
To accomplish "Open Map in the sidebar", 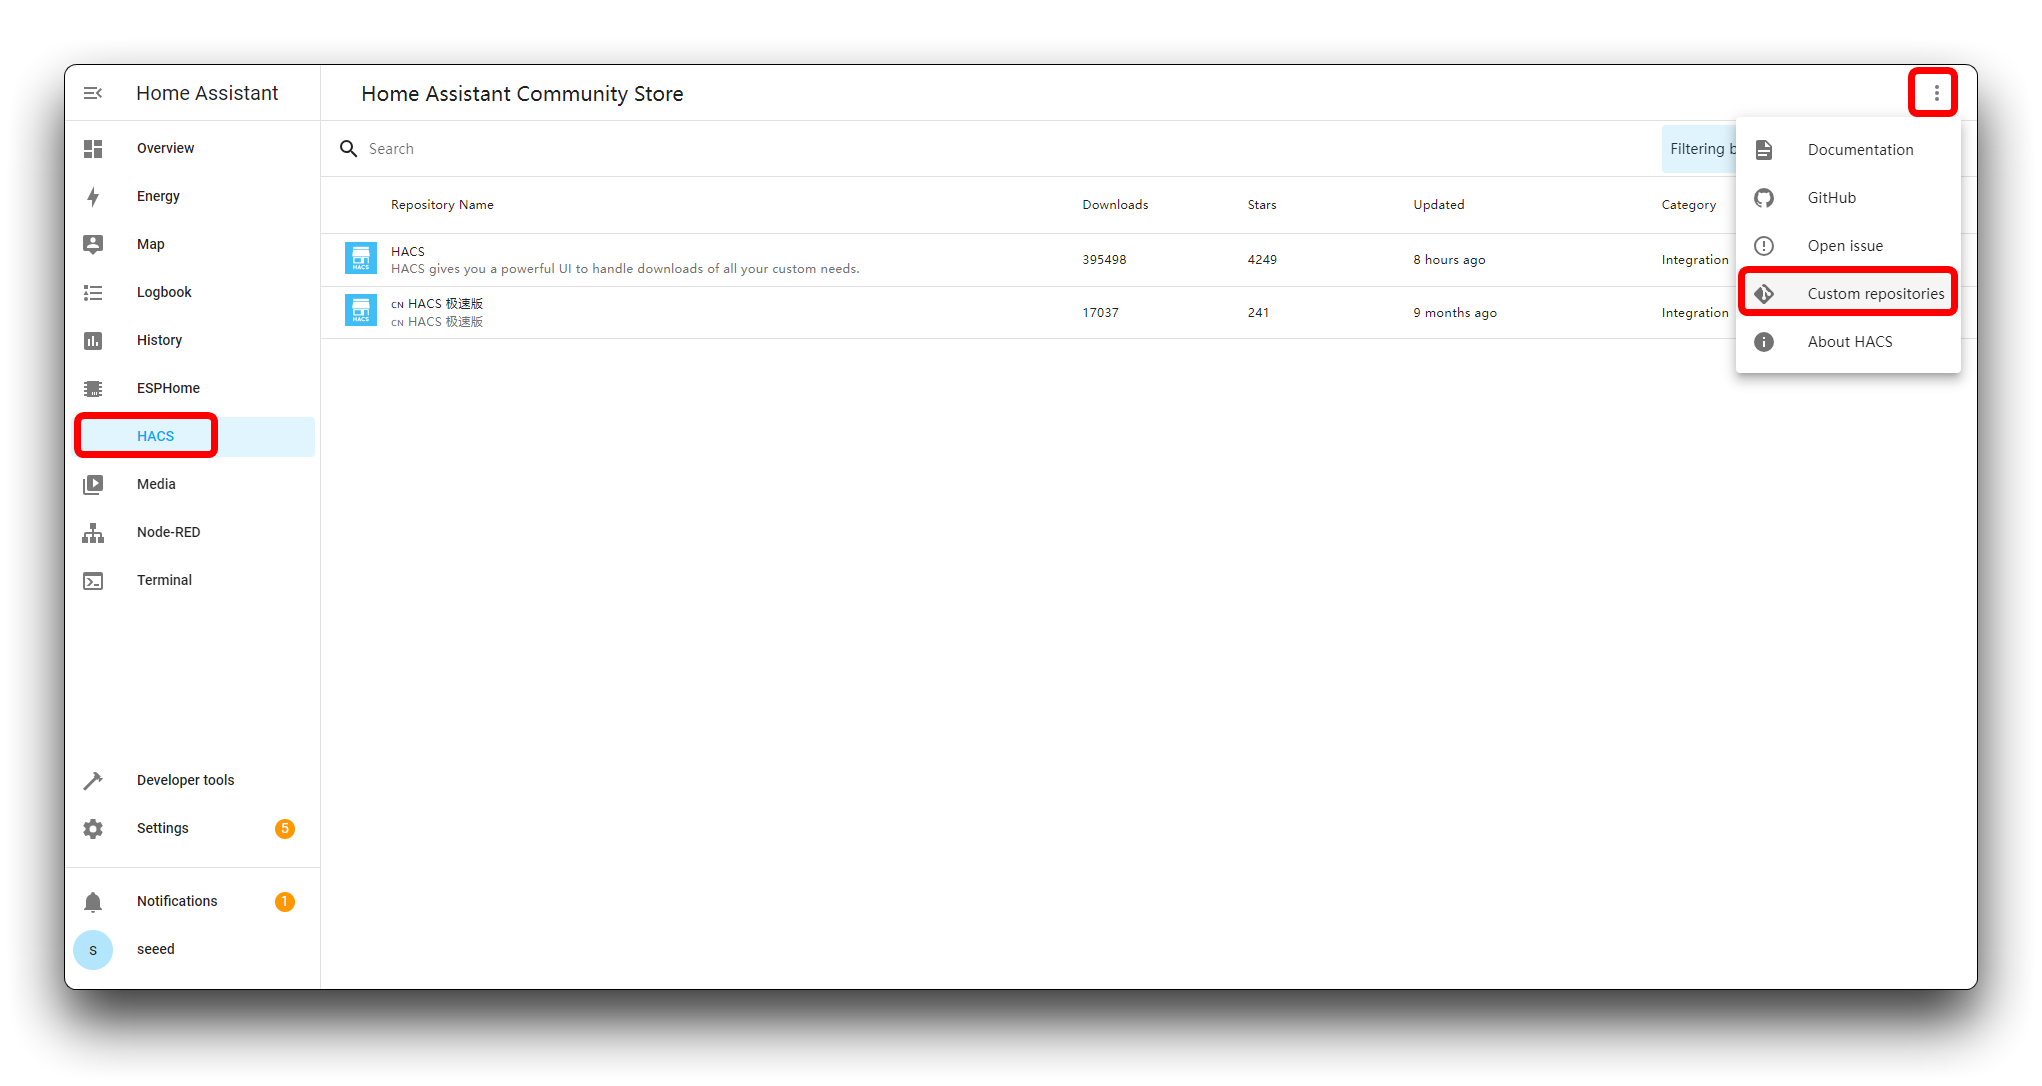I will pos(194,244).
